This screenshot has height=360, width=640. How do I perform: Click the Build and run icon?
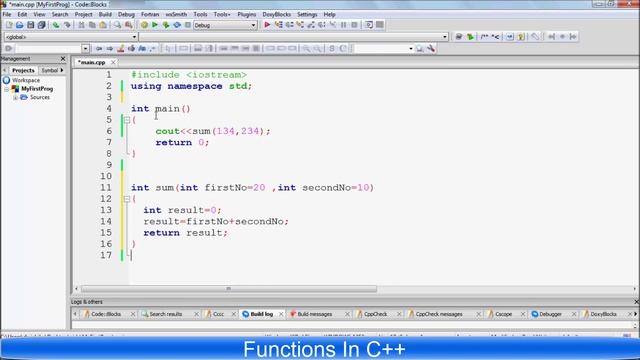166,25
